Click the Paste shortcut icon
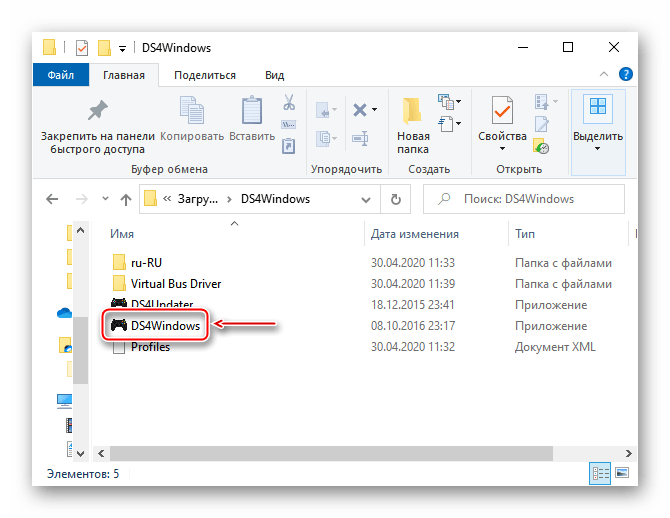 coord(289,146)
